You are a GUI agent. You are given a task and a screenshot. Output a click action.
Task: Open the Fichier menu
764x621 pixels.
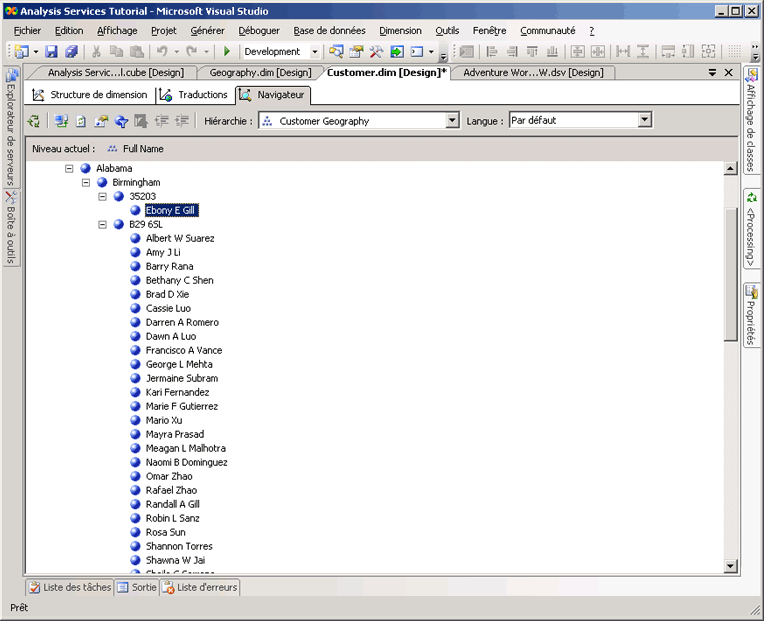pyautogui.click(x=27, y=31)
